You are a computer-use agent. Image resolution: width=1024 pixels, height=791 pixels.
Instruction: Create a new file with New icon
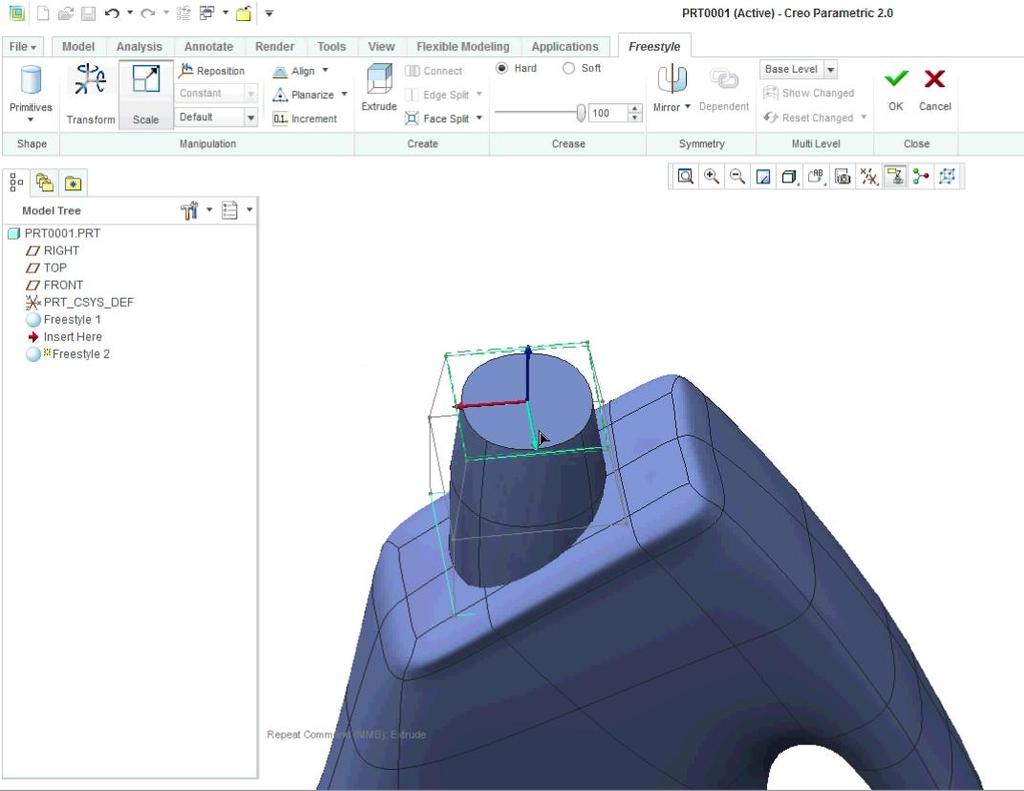42,13
